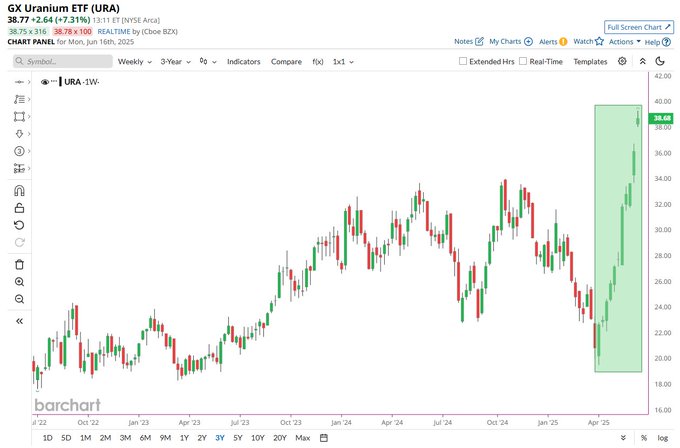Expand crosshair tool options arrow
The height and width of the screenshot is (448, 680).
tap(29, 82)
